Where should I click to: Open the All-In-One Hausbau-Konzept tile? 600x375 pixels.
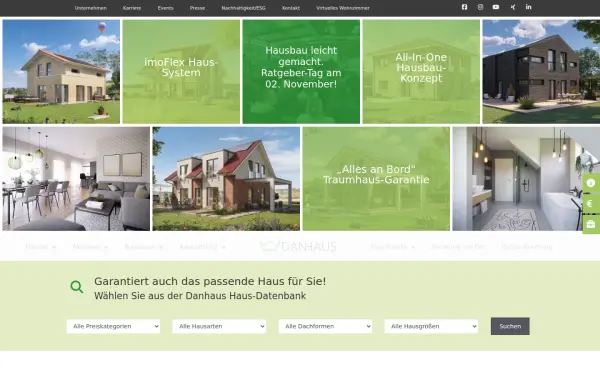(x=421, y=72)
